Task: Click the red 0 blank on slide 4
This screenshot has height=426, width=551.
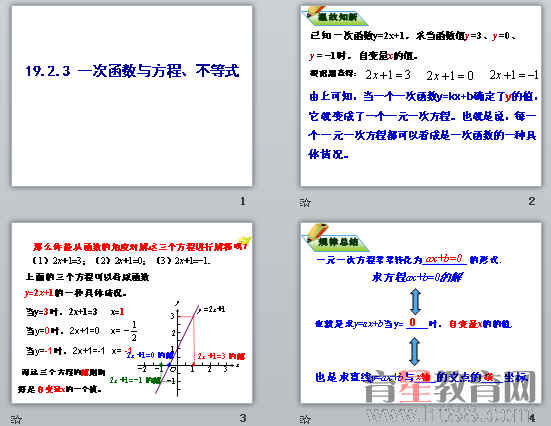Action: (x=413, y=322)
